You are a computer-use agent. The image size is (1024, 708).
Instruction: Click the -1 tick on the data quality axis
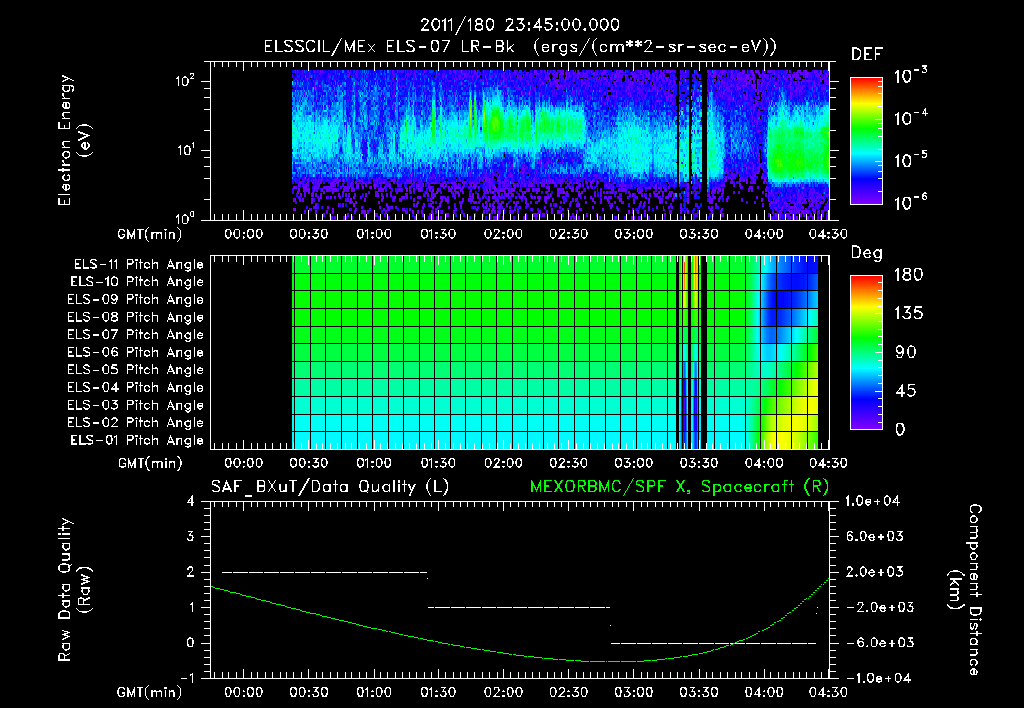point(187,678)
